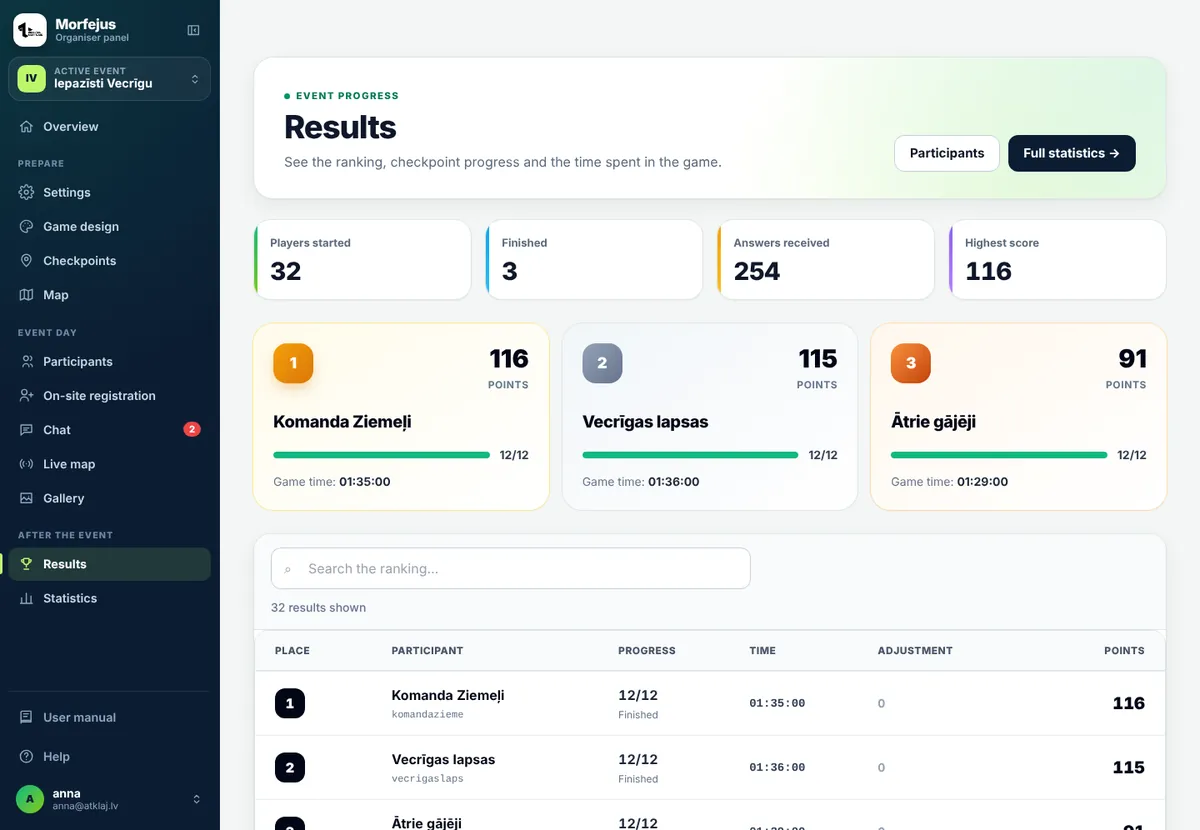Open the Chat section

(x=110, y=430)
